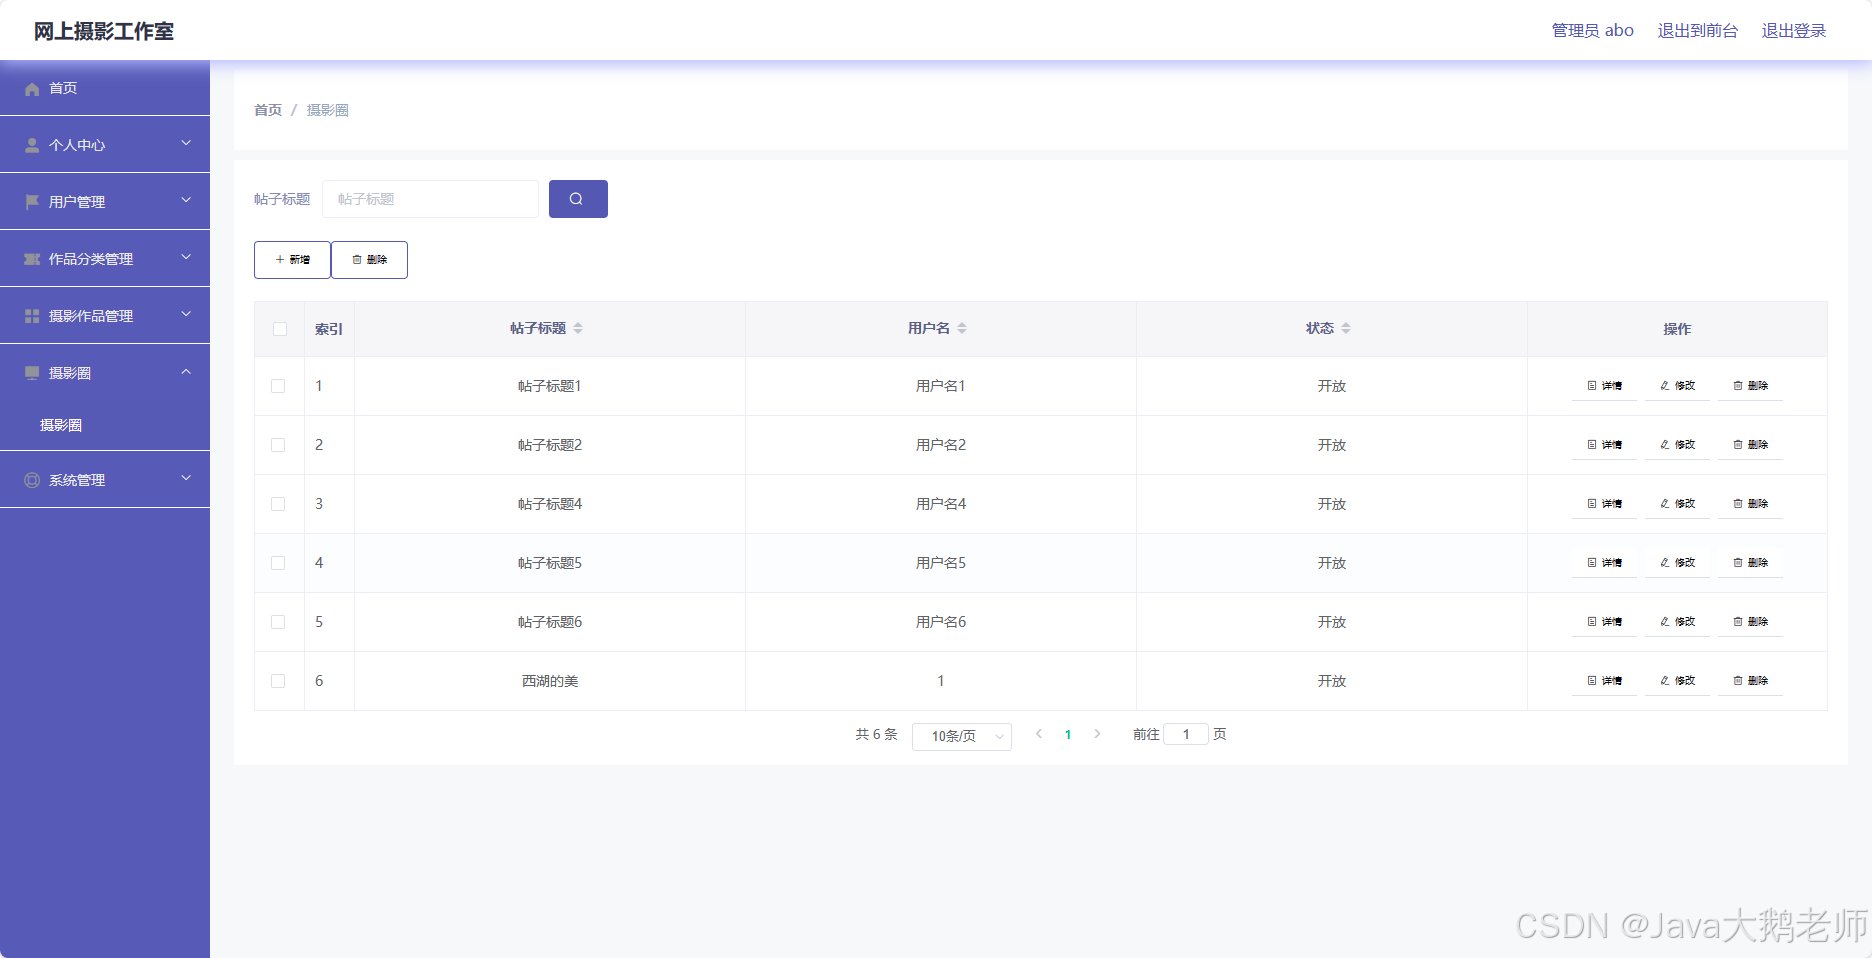Expand the 用户管理 menu chevron

tap(186, 201)
